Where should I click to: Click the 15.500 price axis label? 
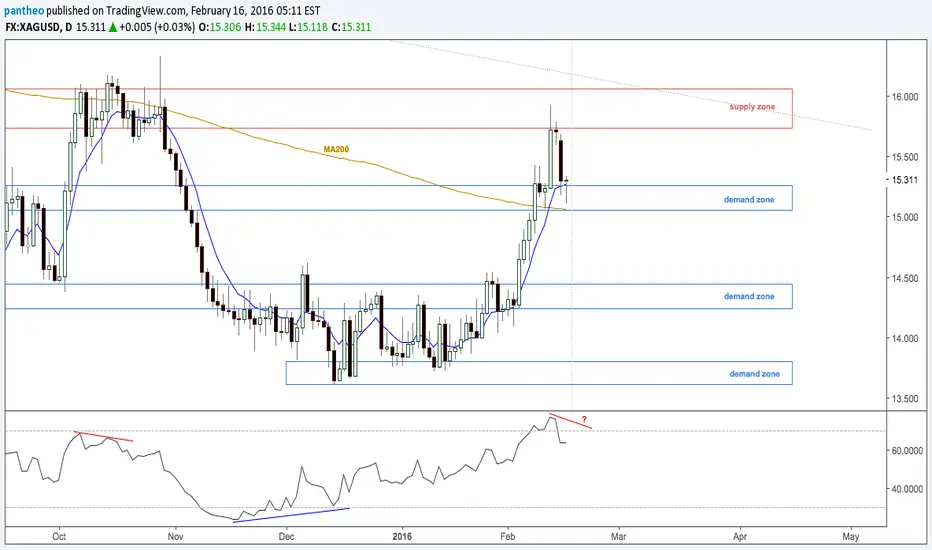[904, 157]
